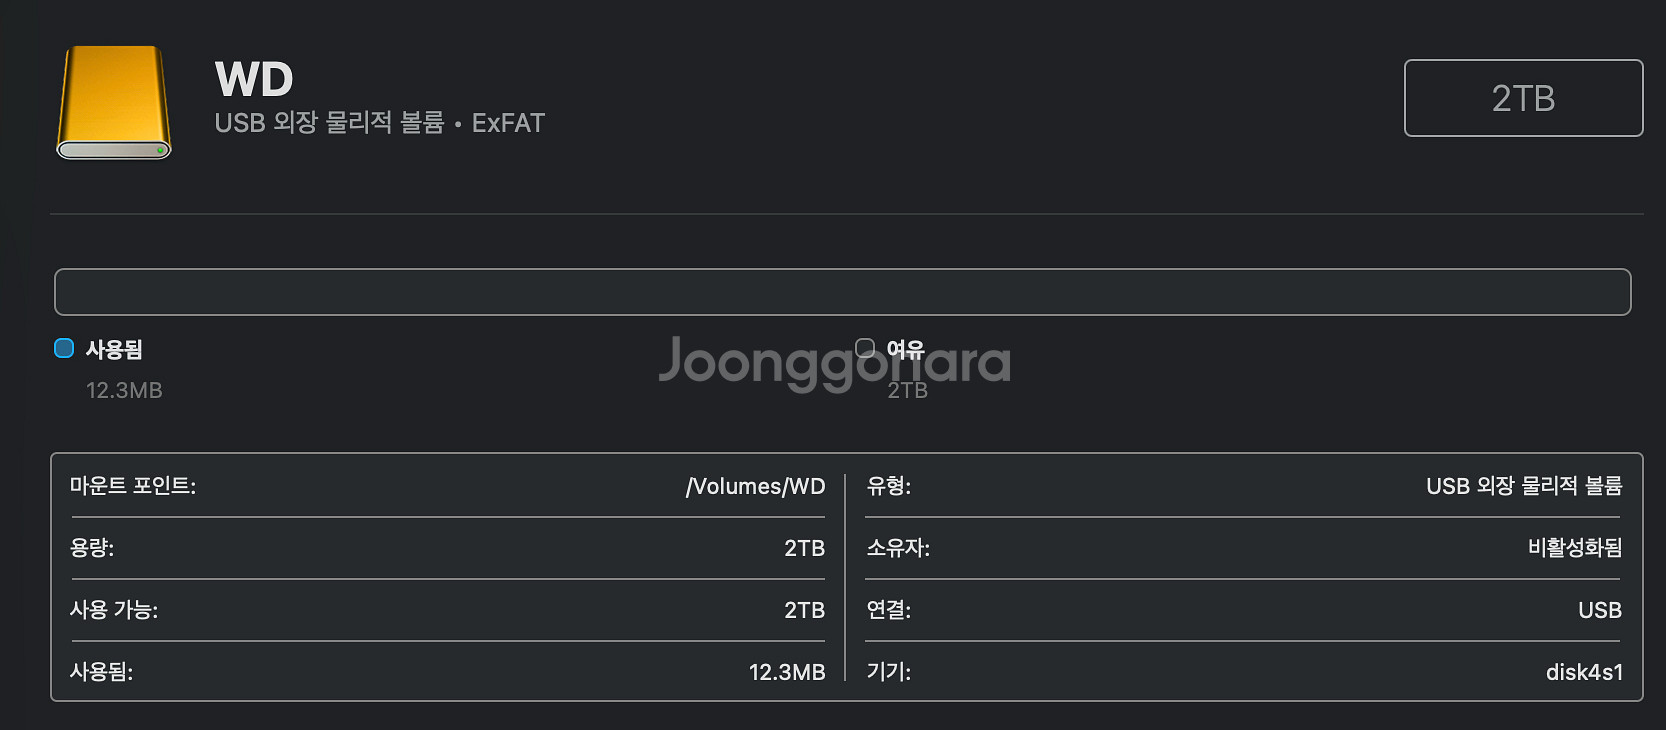Viewport: 1666px width, 730px height.
Task: Click the Used (사용됨) legend label text
Action: click(114, 349)
